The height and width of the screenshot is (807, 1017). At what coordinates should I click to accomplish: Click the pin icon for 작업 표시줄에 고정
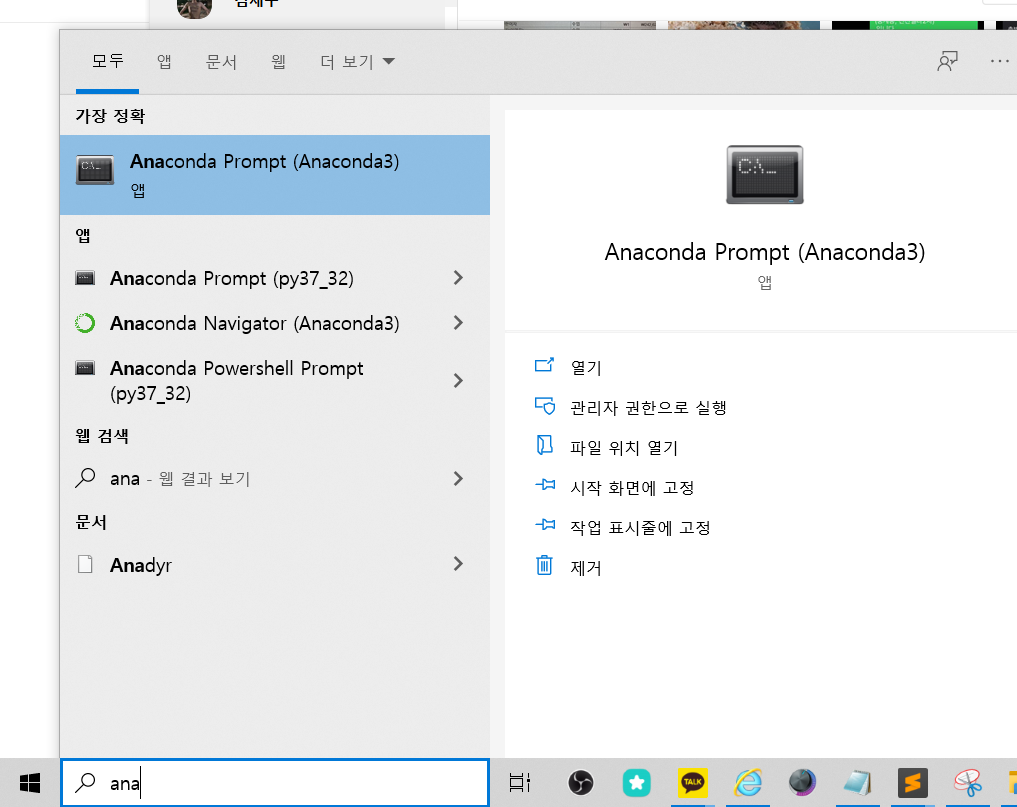pyautogui.click(x=545, y=525)
